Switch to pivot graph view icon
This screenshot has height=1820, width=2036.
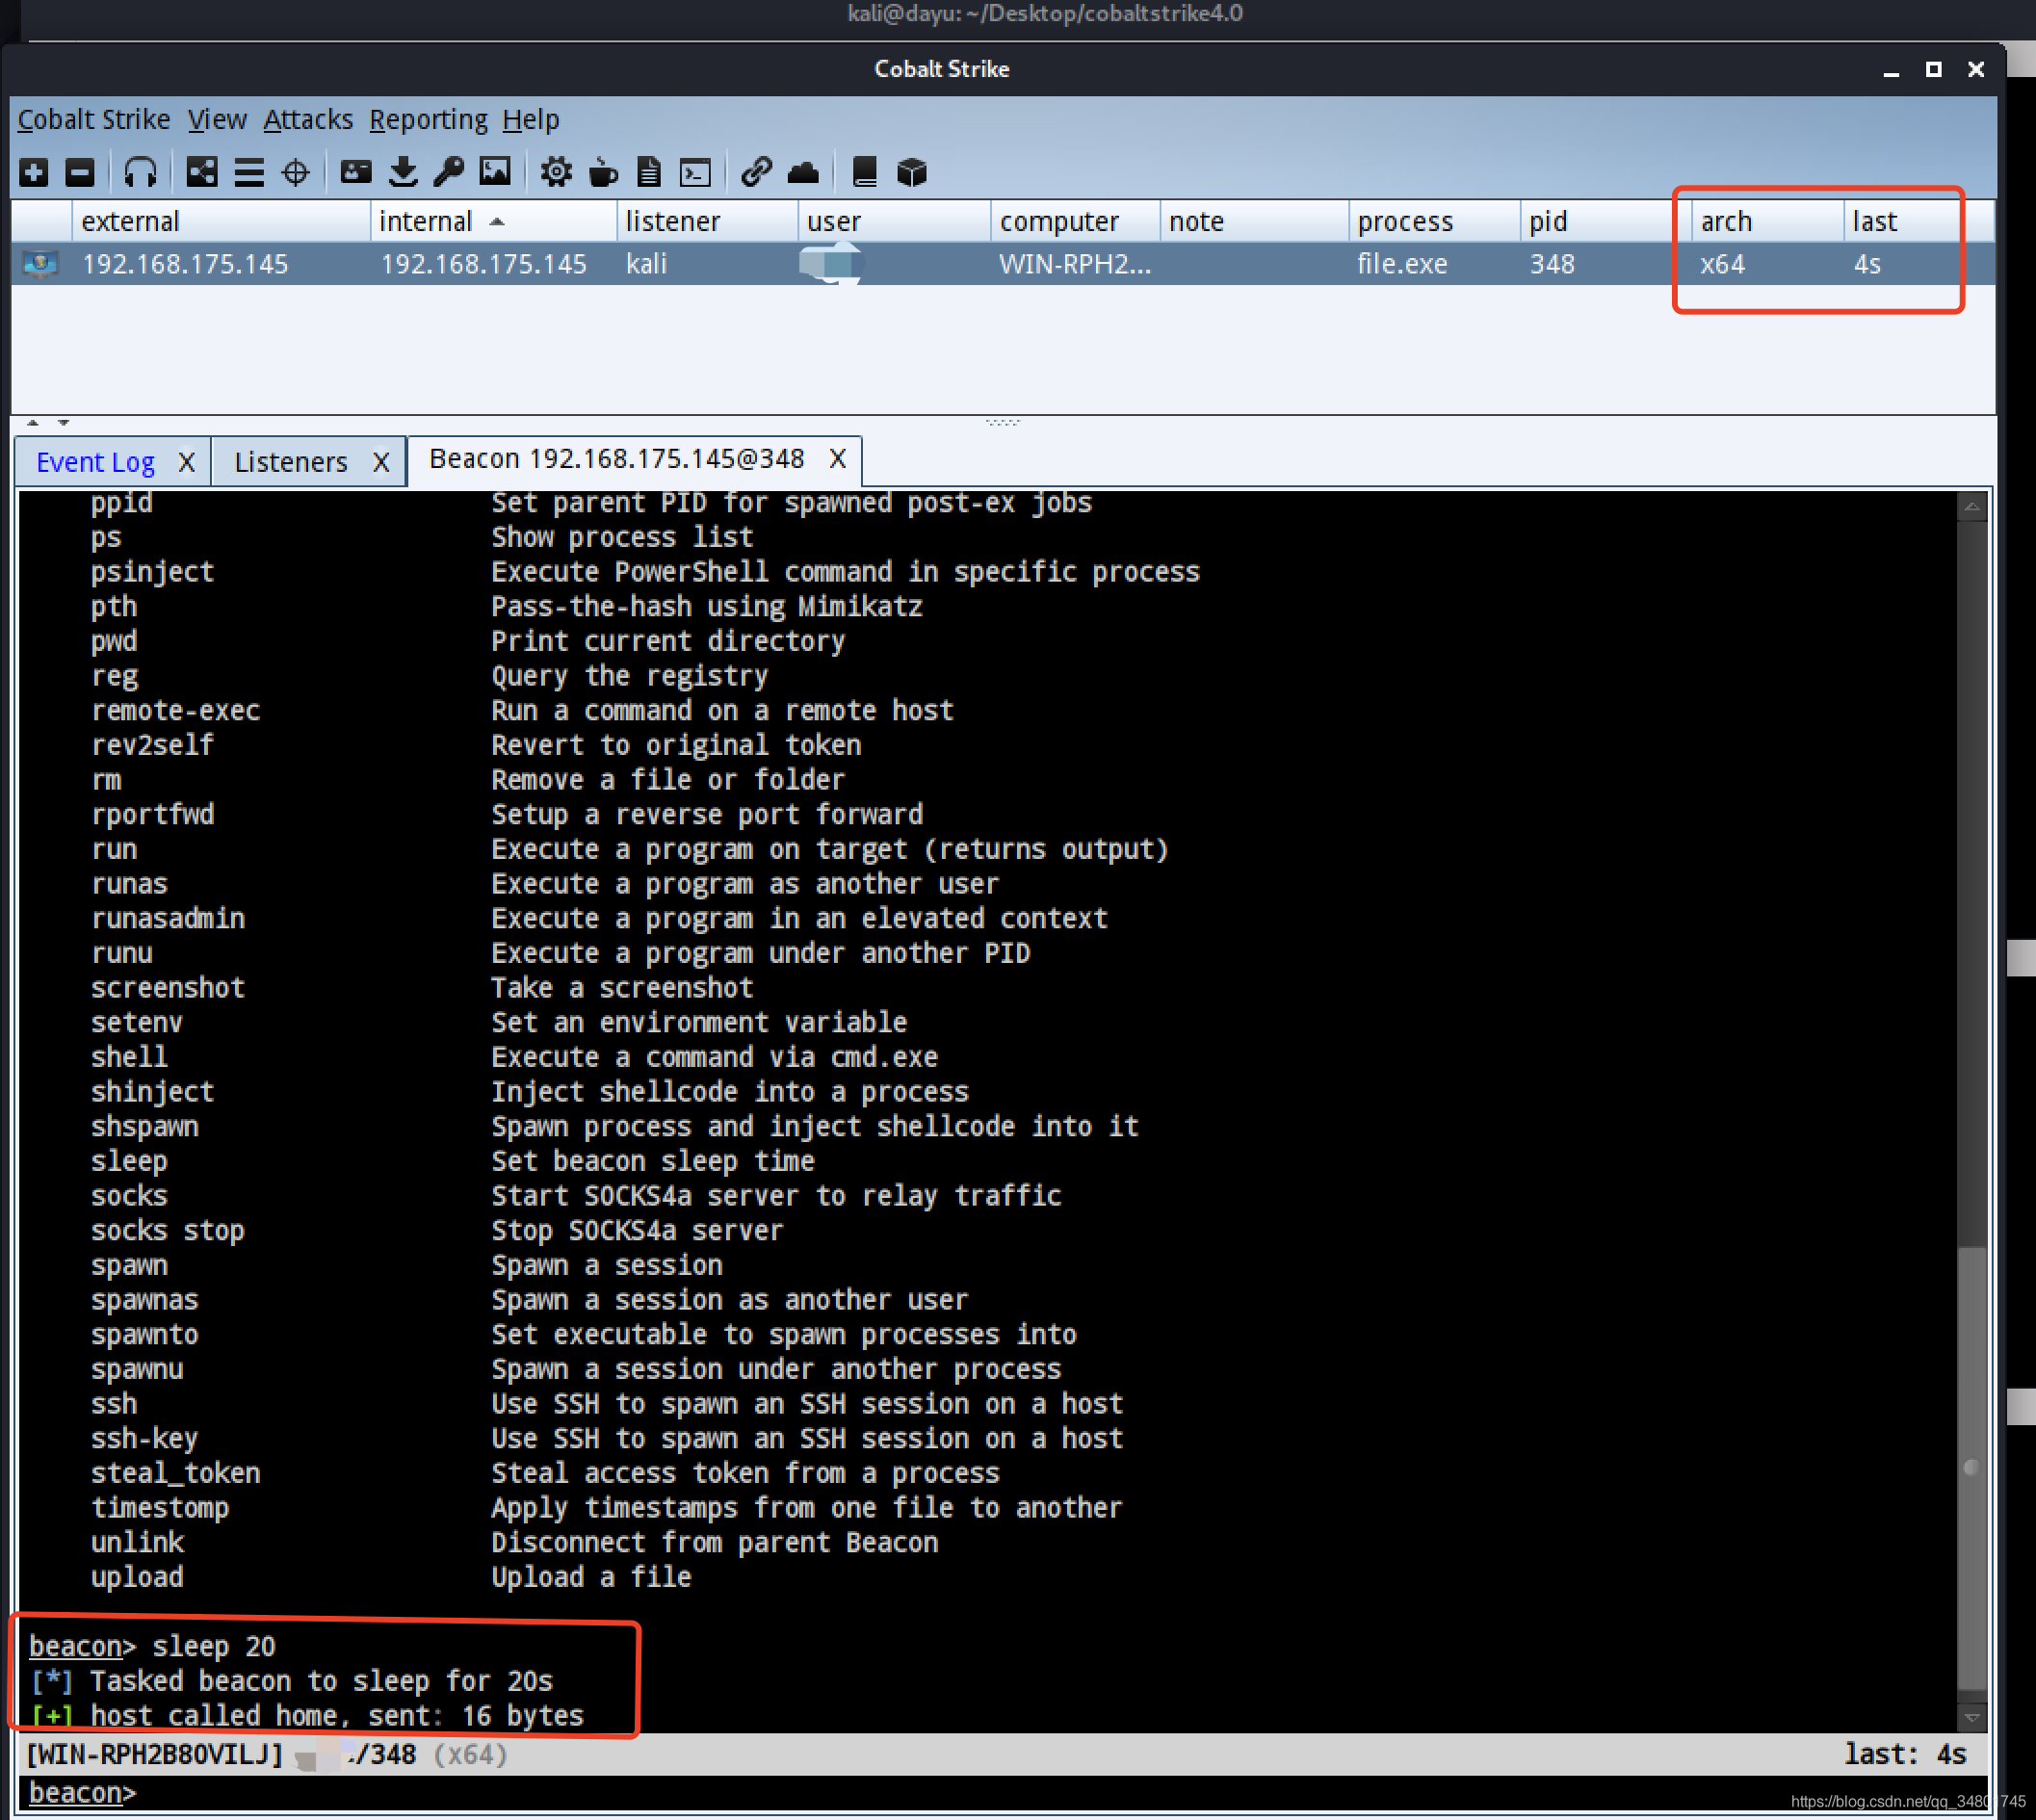(x=202, y=172)
